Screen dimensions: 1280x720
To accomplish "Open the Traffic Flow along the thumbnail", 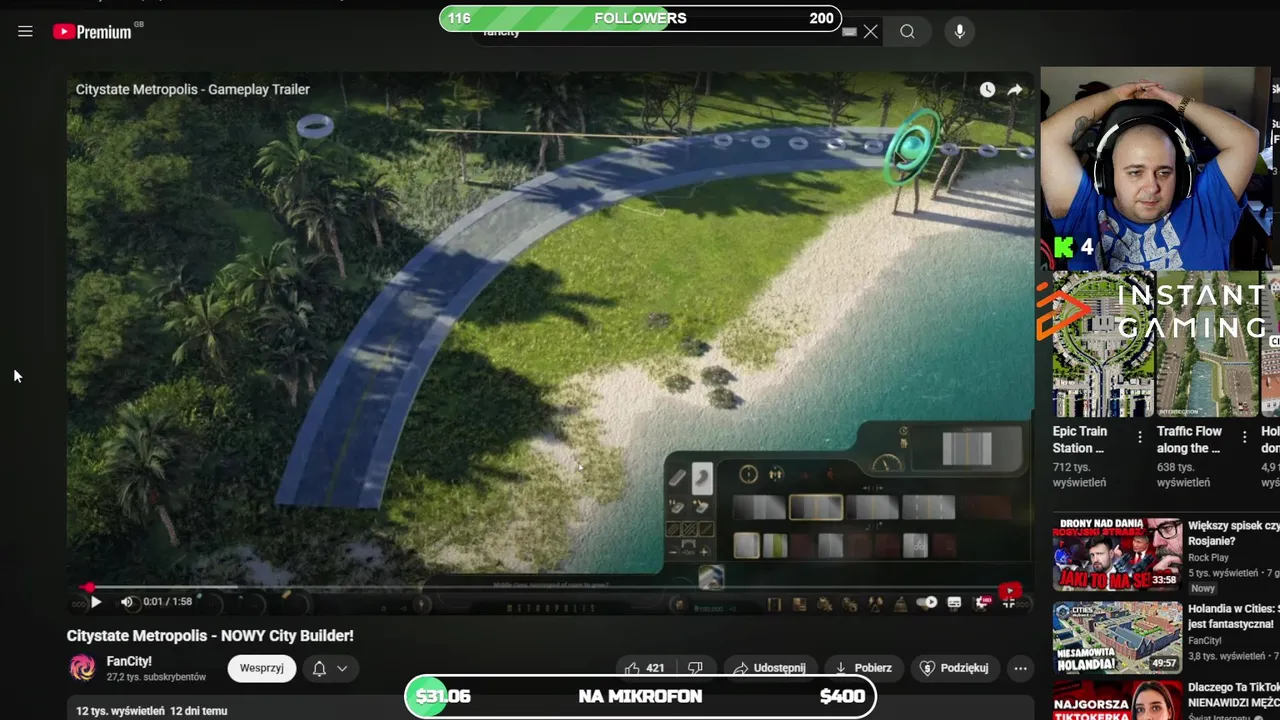I will point(1206,343).
